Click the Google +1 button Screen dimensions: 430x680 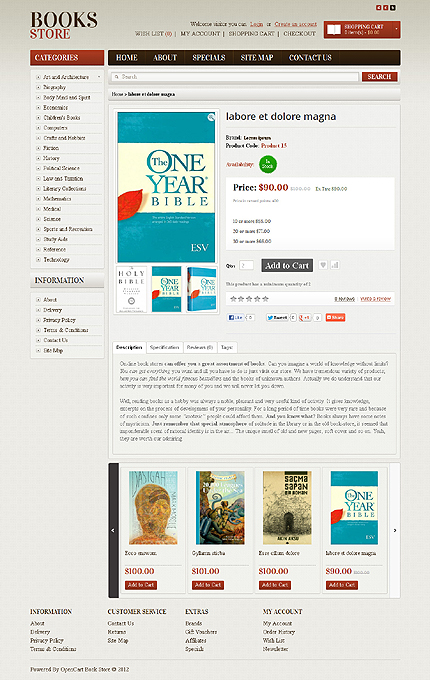305,317
